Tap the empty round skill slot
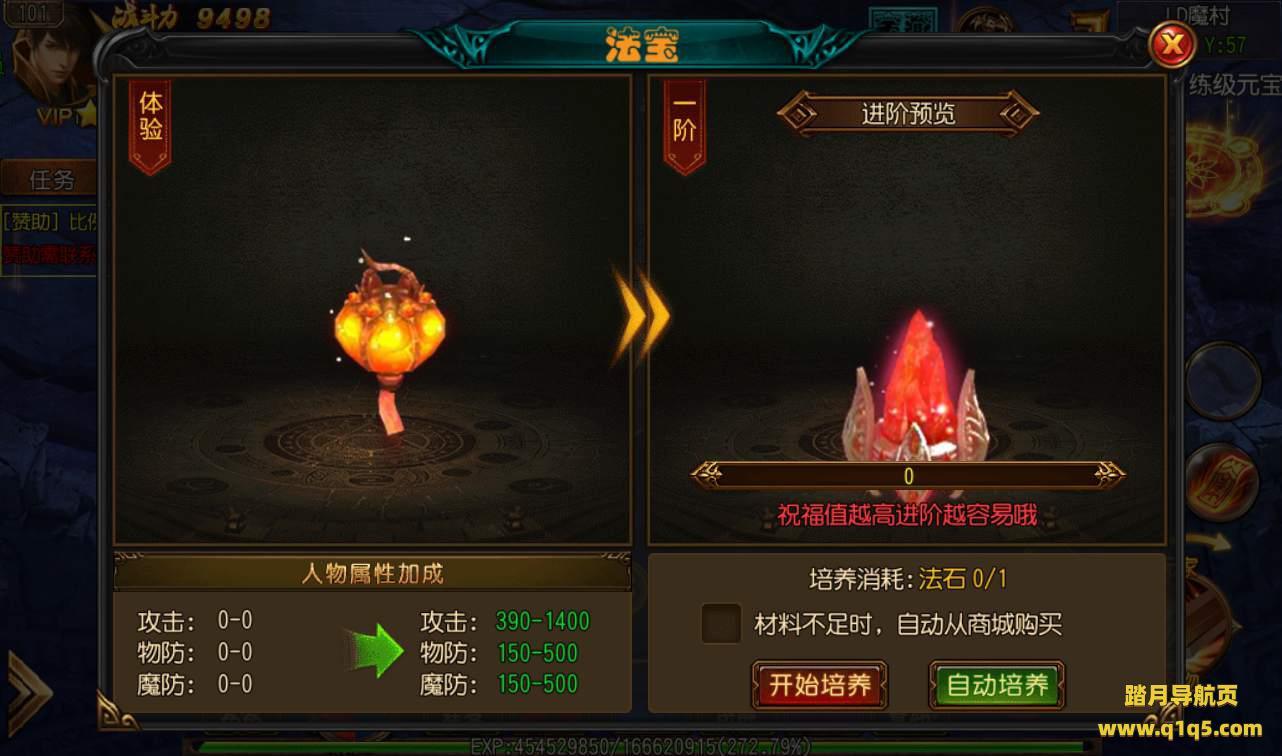This screenshot has height=756, width=1282. [x=1224, y=382]
